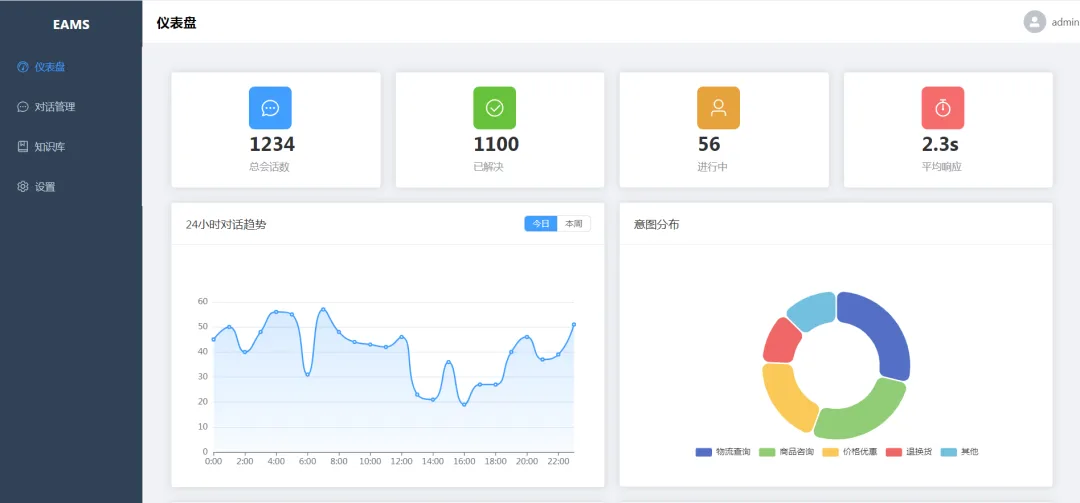
Task: Toggle 价格优惠 legend item in donut chart
Action: (850, 452)
